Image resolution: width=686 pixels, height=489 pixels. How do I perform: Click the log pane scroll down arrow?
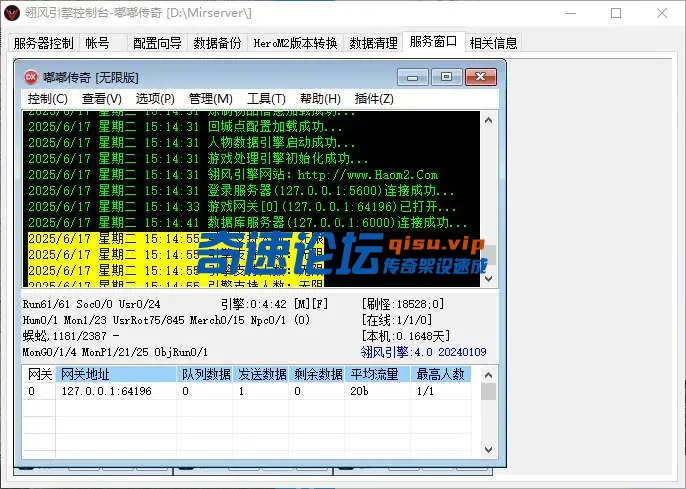tap(489, 279)
